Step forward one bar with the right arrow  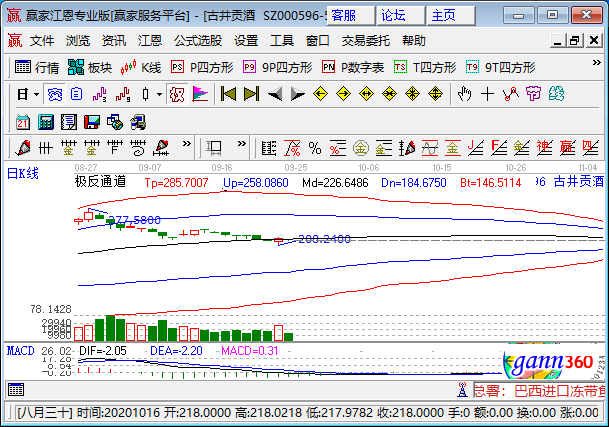tap(298, 94)
